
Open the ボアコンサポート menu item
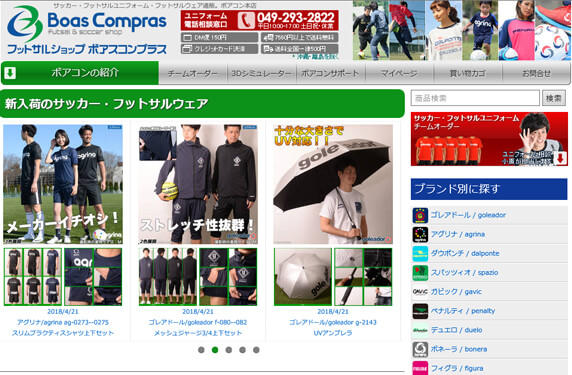pos(330,73)
